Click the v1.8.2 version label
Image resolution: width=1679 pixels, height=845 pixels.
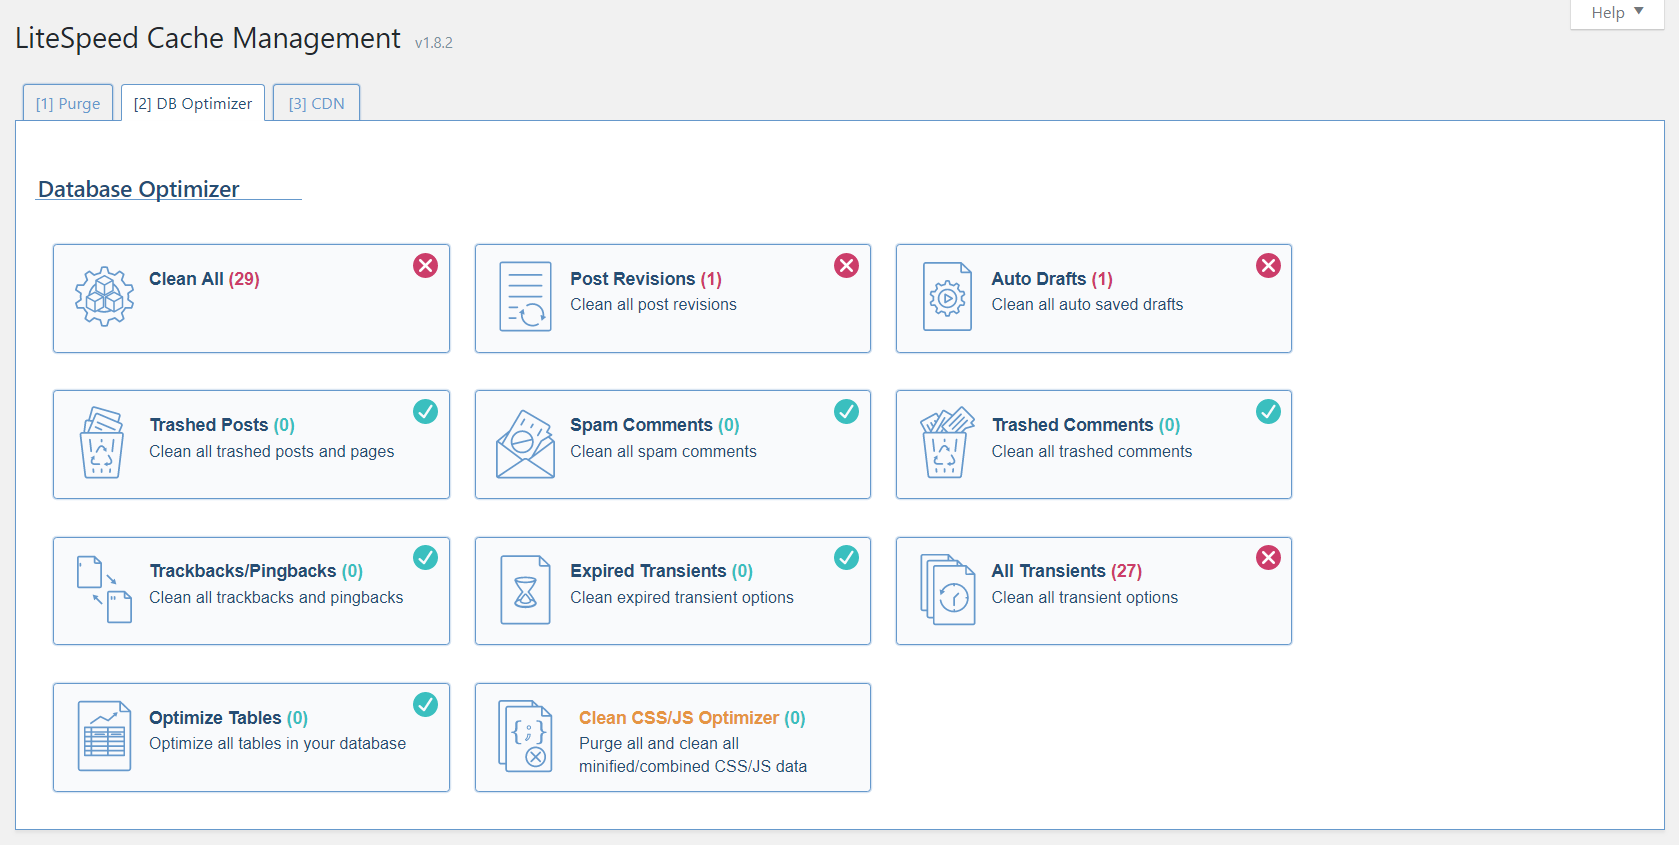[x=434, y=43]
